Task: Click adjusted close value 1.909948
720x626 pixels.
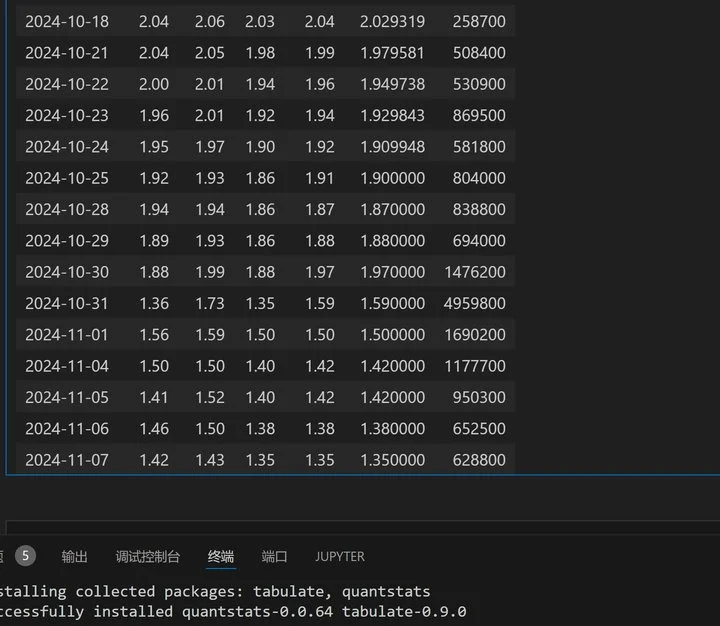Action: tap(393, 147)
